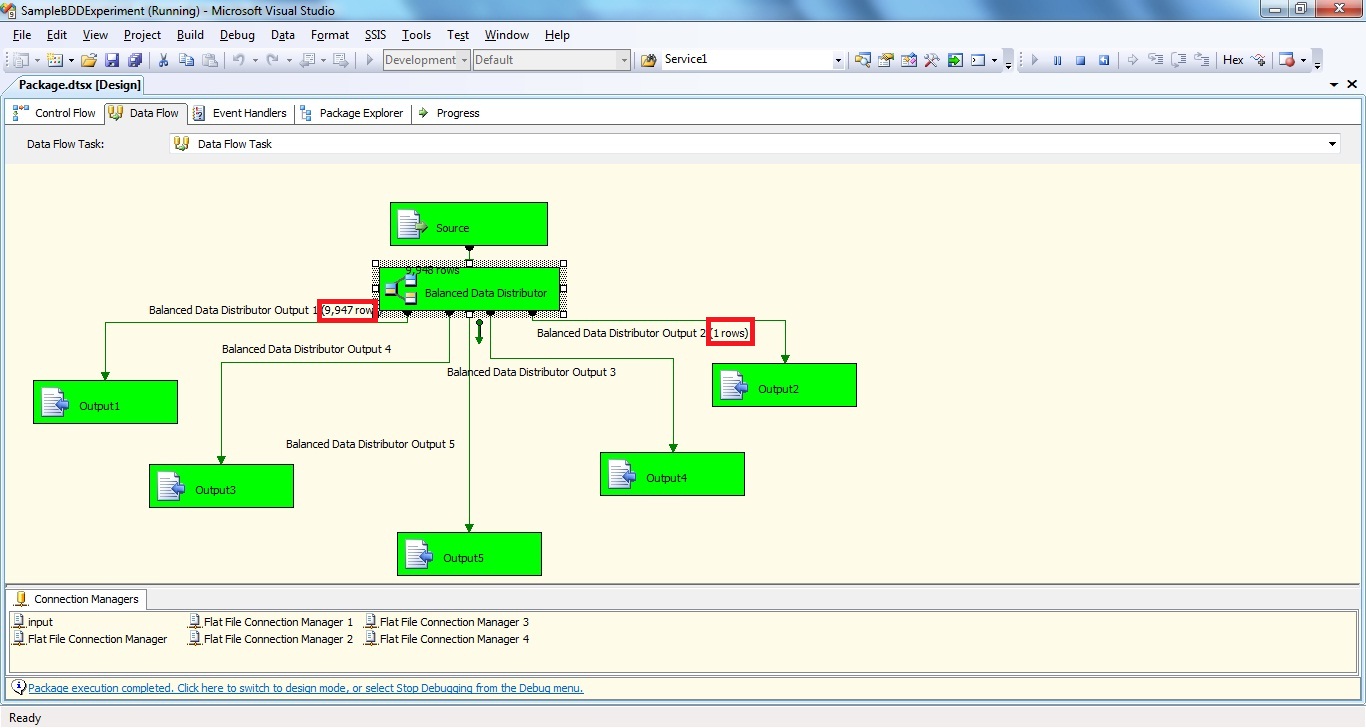
Task: Select the Output5 destination component
Action: coord(469,554)
